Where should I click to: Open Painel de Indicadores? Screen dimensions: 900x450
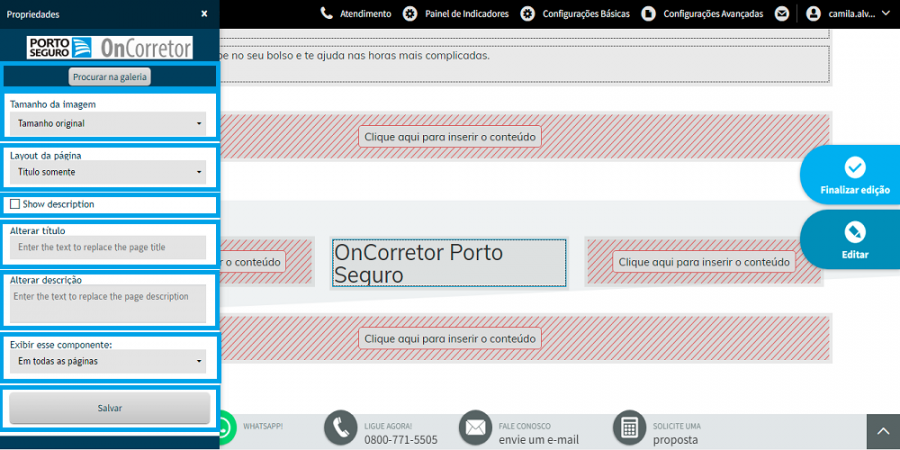[467, 14]
